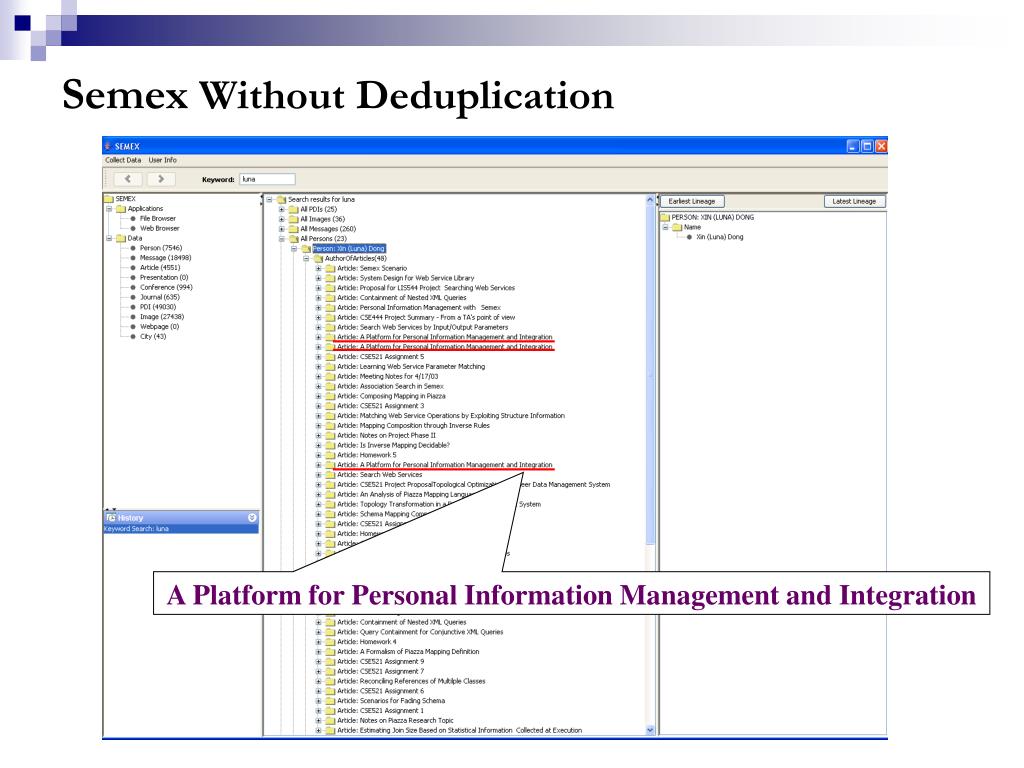This screenshot has height=768, width=1024.
Task: Select the Applications folder icon
Action: 121,209
